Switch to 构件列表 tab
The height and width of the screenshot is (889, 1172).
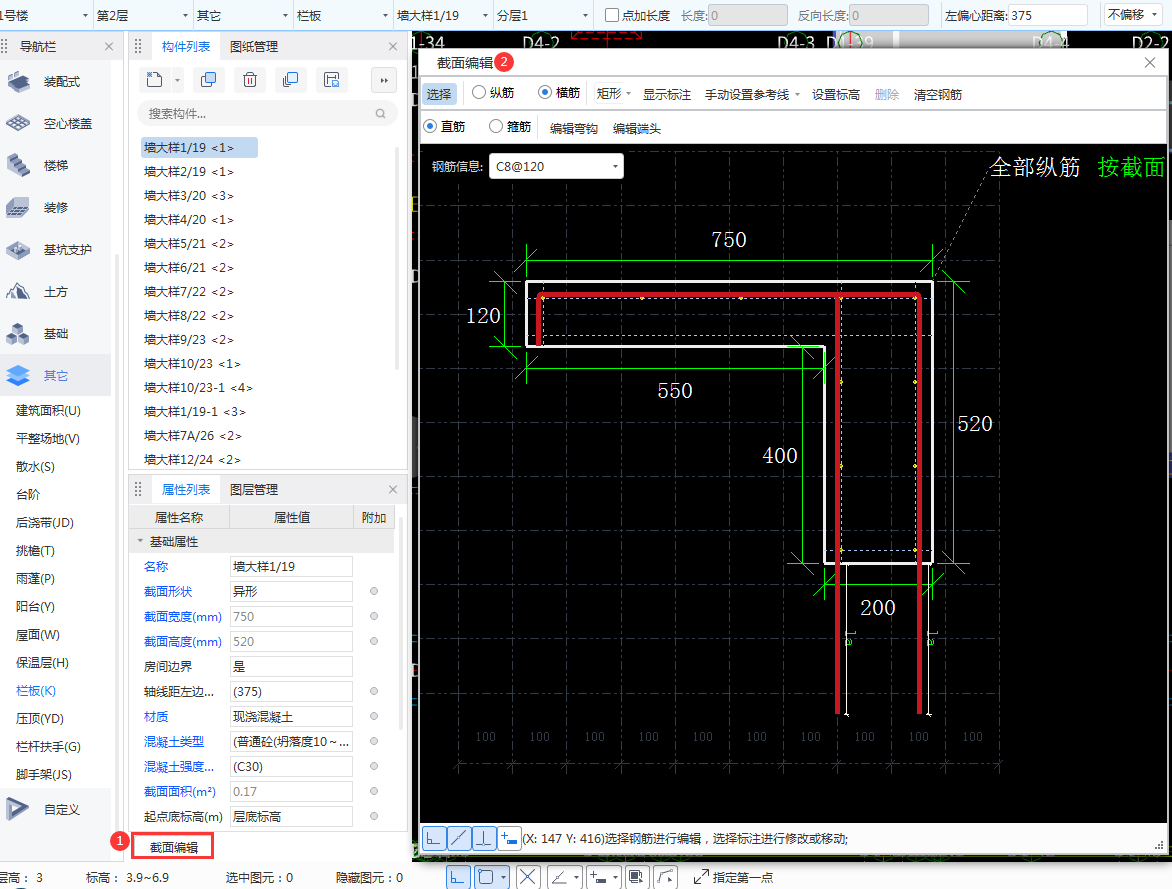(186, 46)
